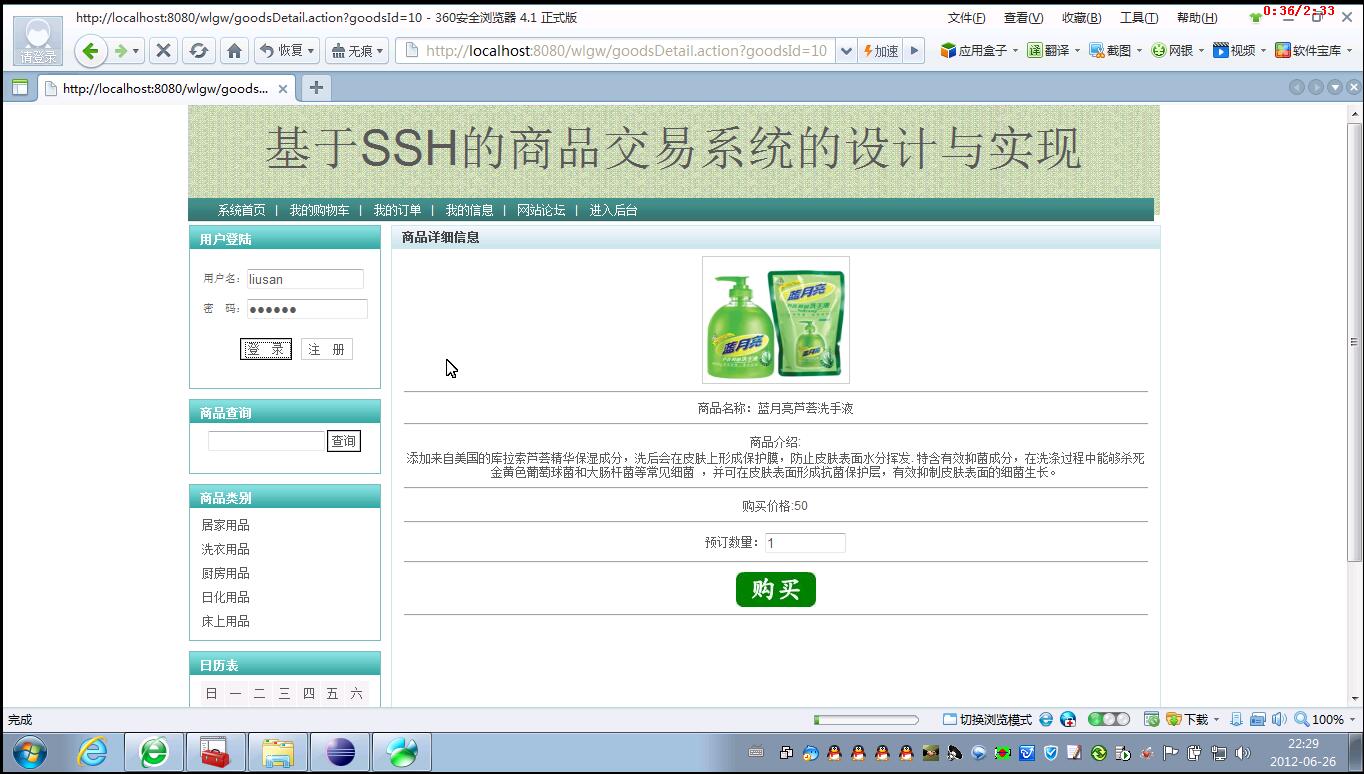Open the Windows Start menu
Screen dimensions: 1364x774
point(30,752)
